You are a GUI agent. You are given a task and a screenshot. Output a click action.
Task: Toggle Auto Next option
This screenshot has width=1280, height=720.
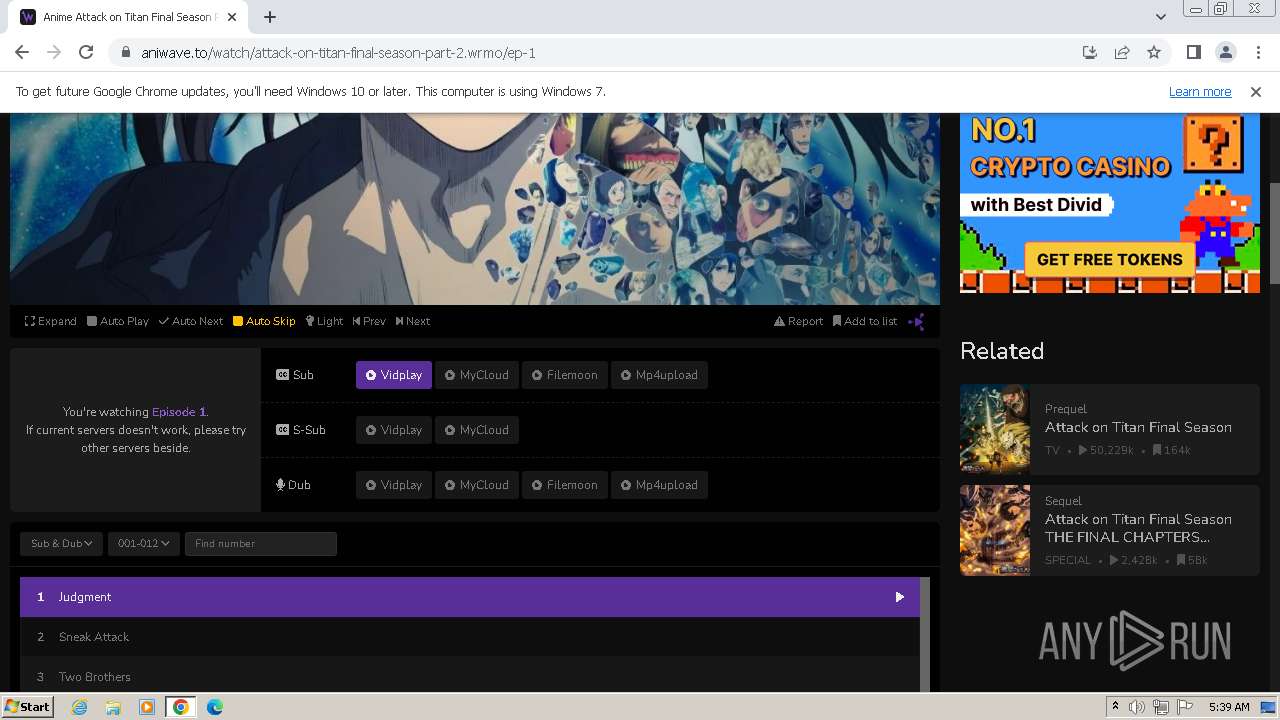[191, 321]
